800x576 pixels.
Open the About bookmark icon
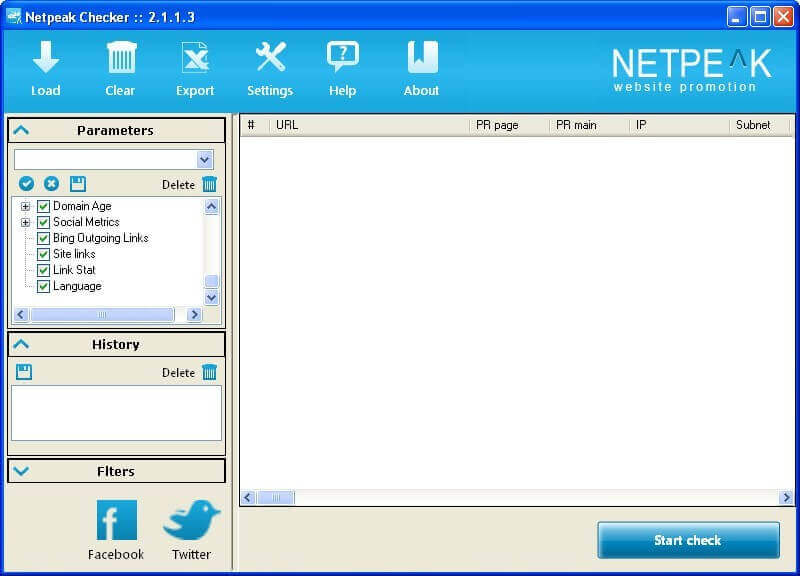coord(422,57)
